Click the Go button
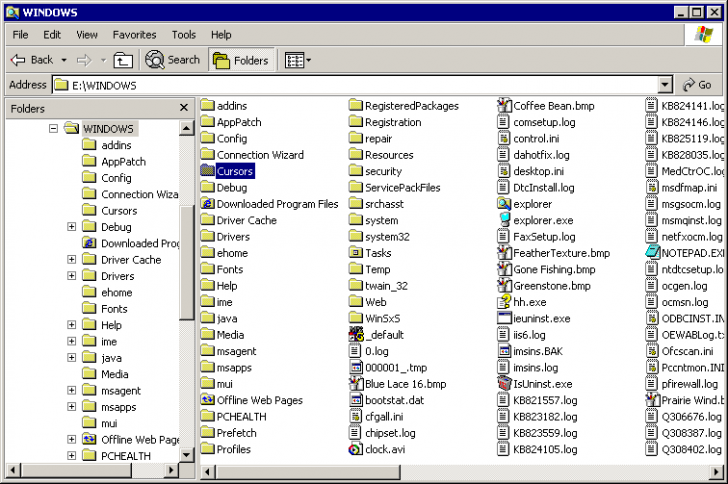The height and width of the screenshot is (484, 728). (x=697, y=85)
